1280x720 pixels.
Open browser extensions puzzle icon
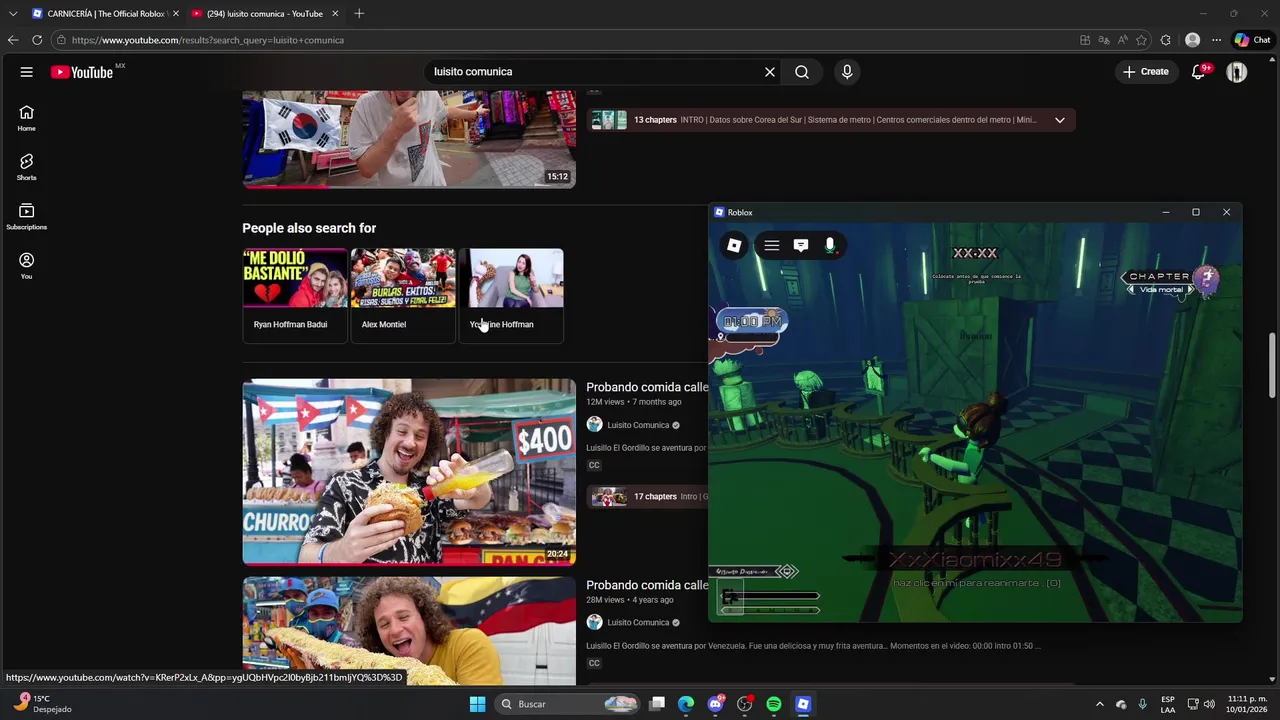tap(1166, 40)
